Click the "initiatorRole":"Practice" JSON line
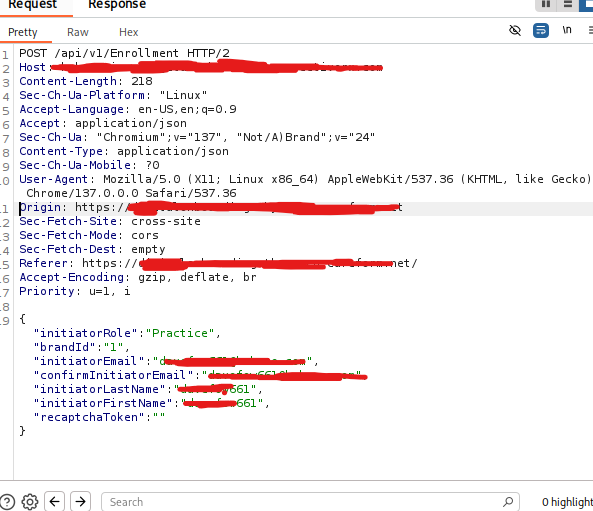The width and height of the screenshot is (593, 511). [x=127, y=333]
